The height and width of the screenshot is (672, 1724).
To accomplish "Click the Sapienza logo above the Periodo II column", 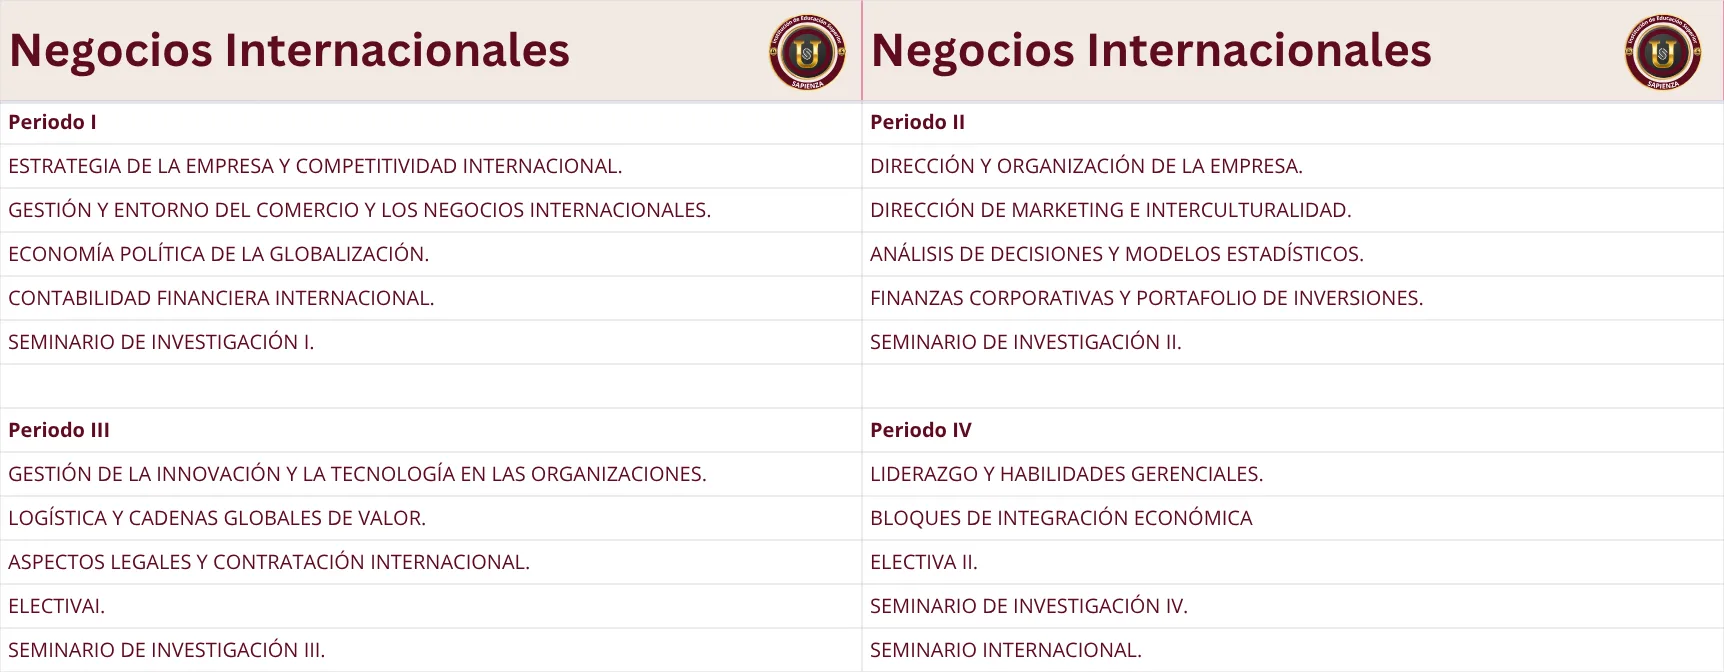I will point(1662,52).
